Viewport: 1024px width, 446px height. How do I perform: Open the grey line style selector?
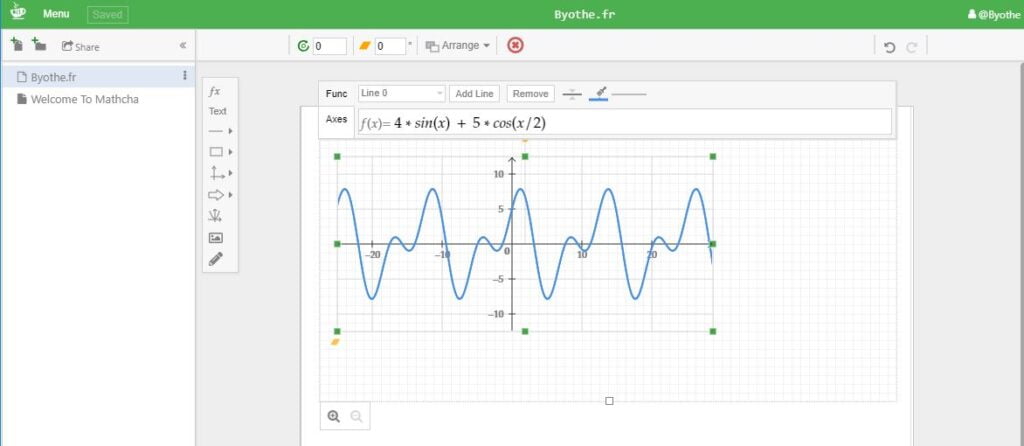point(629,94)
